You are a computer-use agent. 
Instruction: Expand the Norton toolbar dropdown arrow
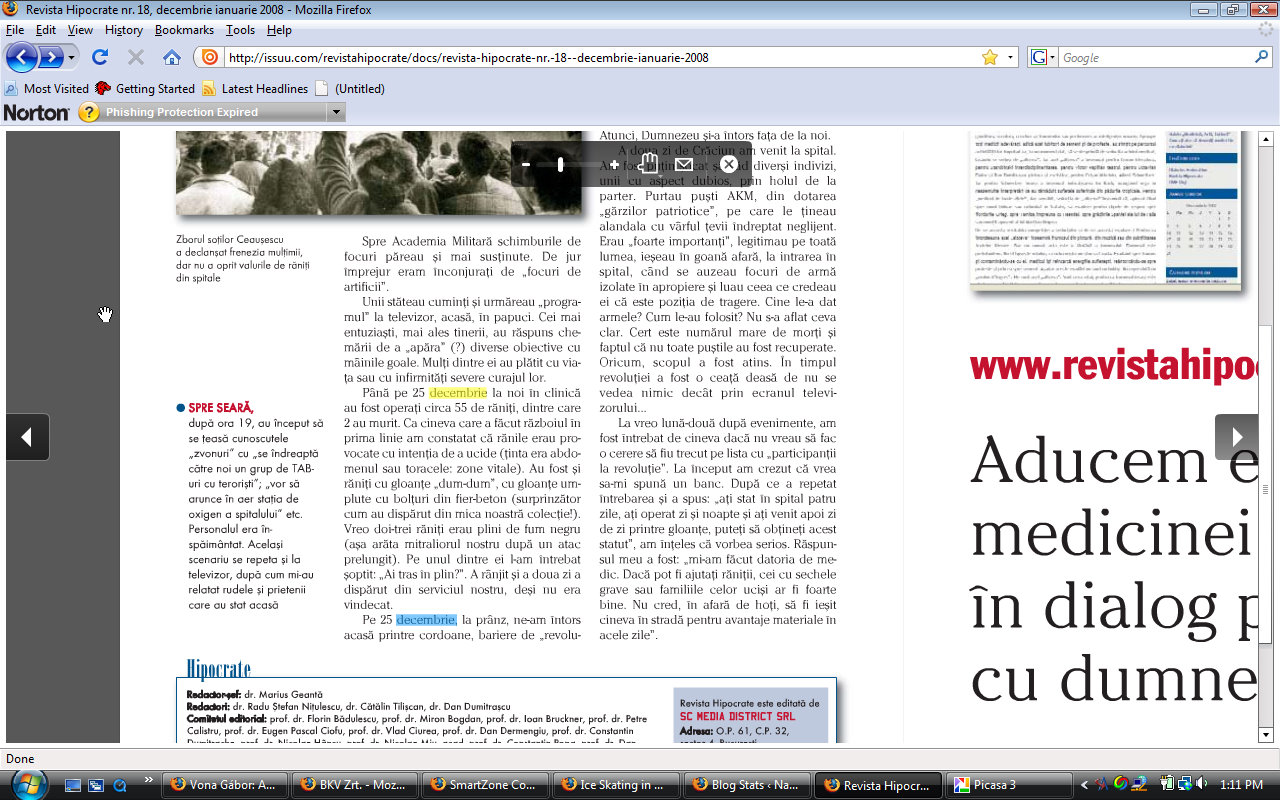click(x=336, y=112)
